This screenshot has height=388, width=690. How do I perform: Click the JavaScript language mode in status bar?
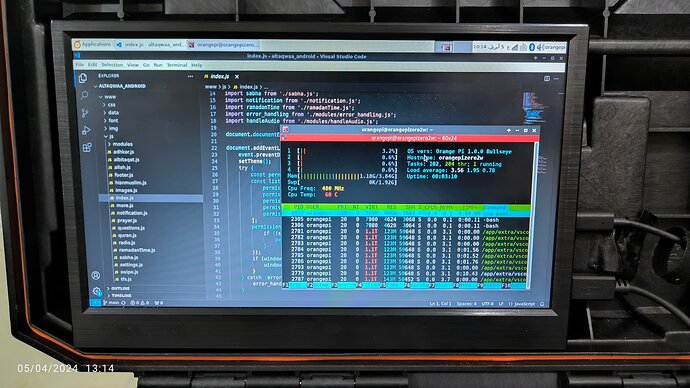(522, 304)
